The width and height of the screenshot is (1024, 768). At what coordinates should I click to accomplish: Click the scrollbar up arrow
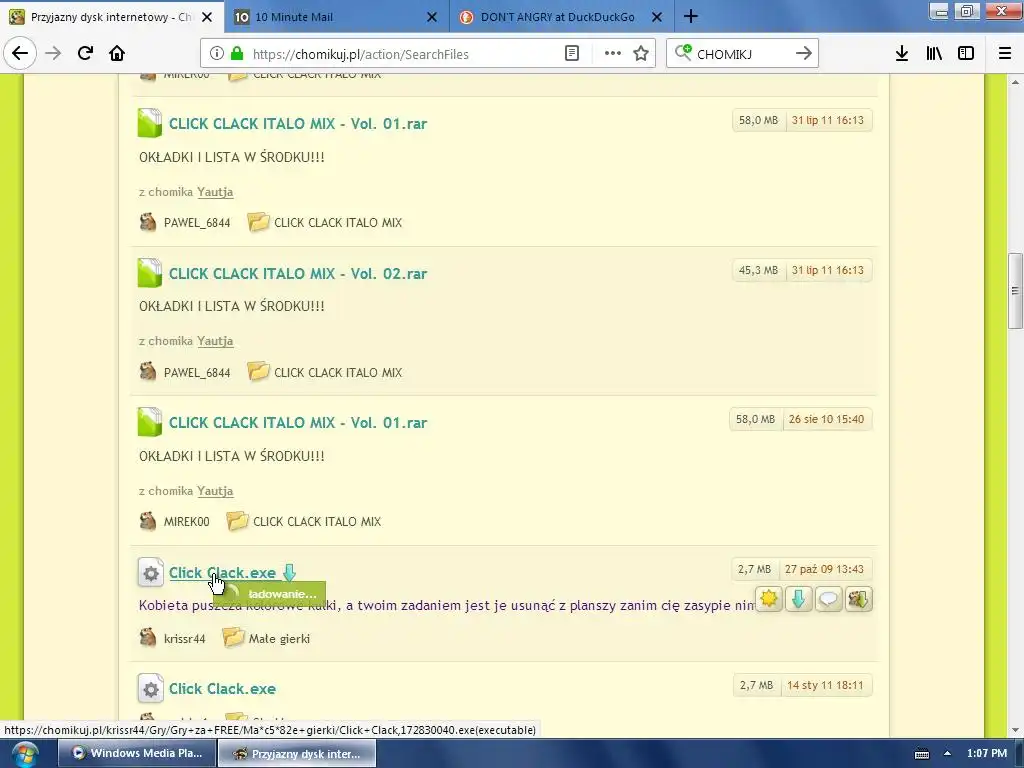pyautogui.click(x=1015, y=82)
